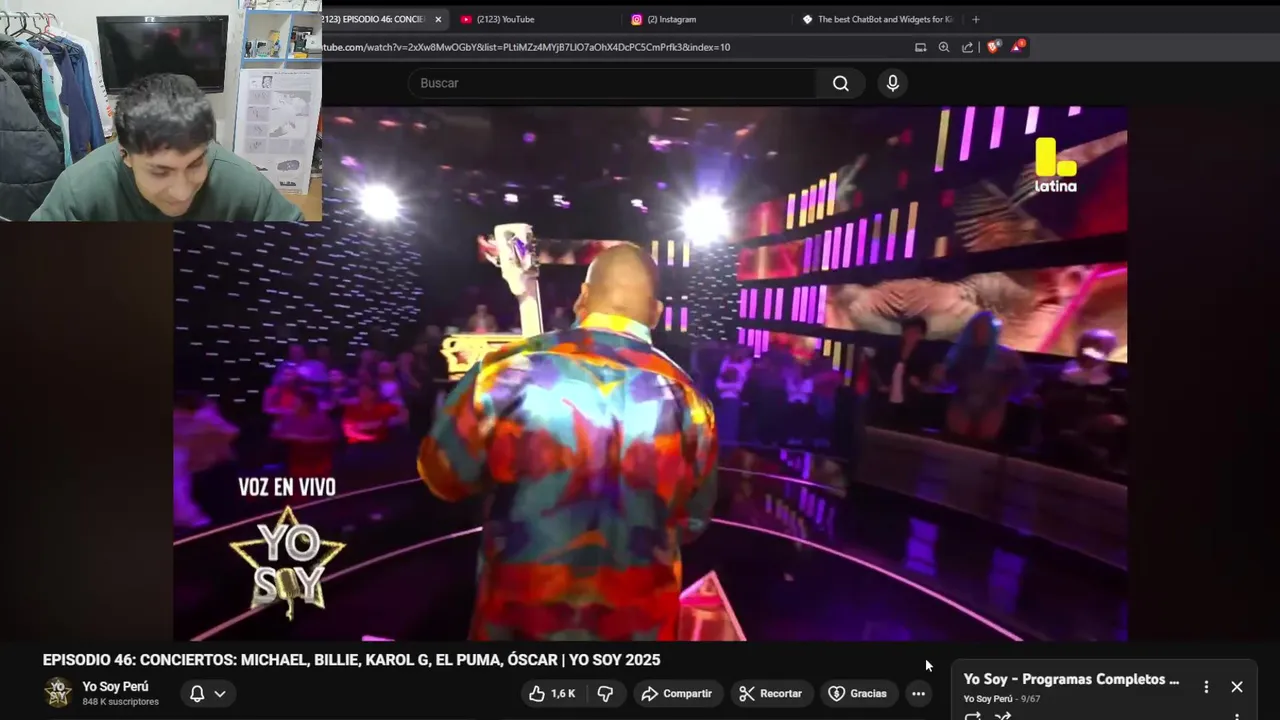The height and width of the screenshot is (720, 1280).
Task: Click the Recortar clip button
Action: point(770,693)
